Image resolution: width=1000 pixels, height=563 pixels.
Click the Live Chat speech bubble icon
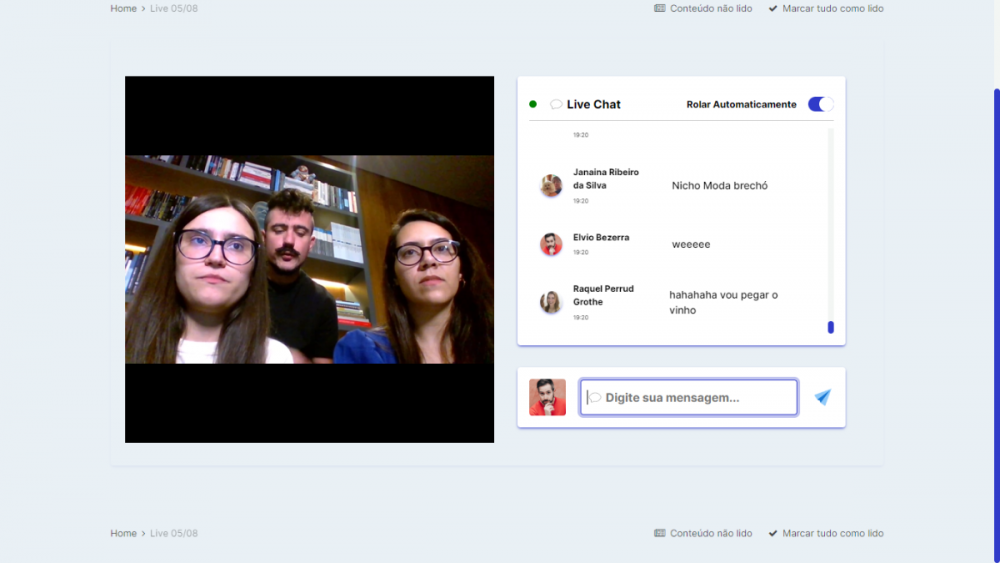(x=556, y=104)
